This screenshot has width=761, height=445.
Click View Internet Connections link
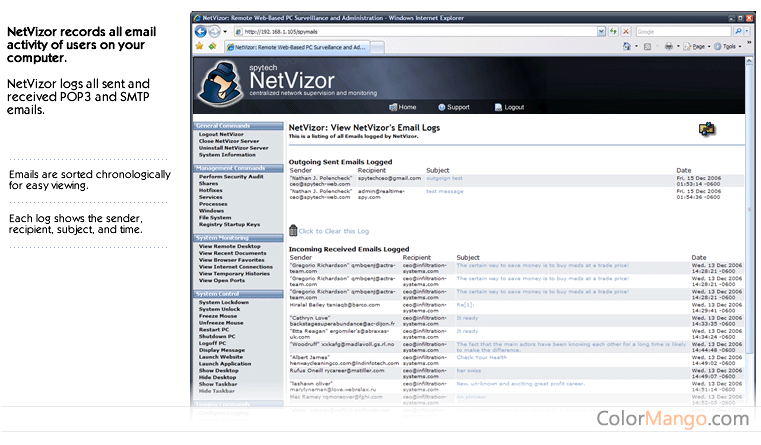(235, 267)
